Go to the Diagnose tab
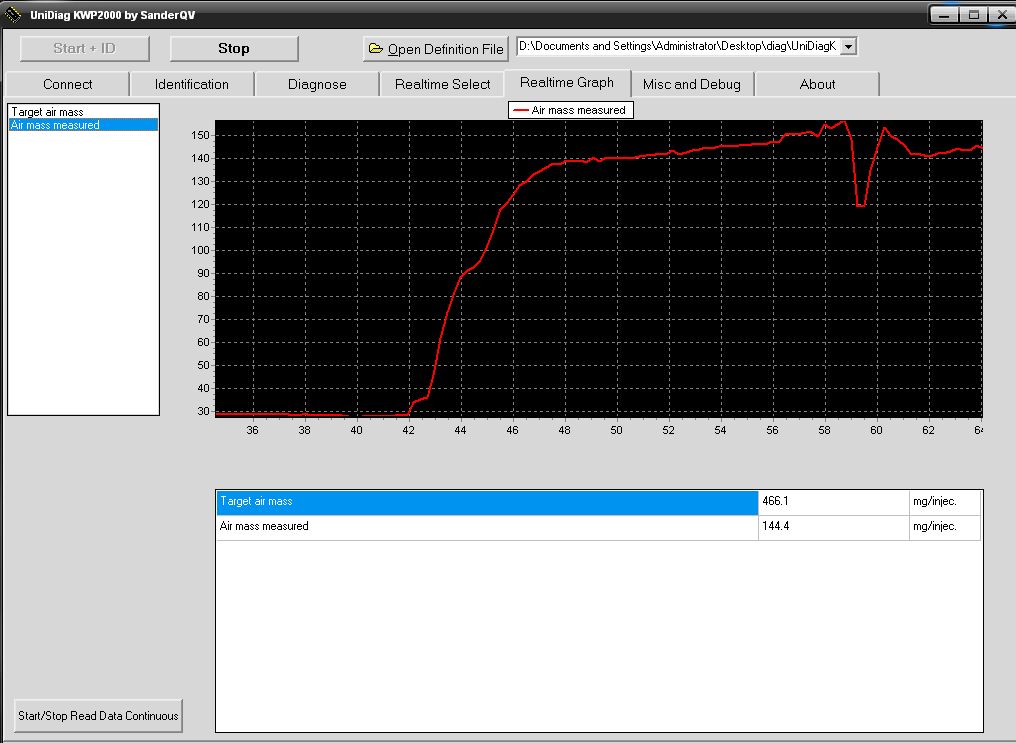The height and width of the screenshot is (743, 1016). [x=317, y=85]
